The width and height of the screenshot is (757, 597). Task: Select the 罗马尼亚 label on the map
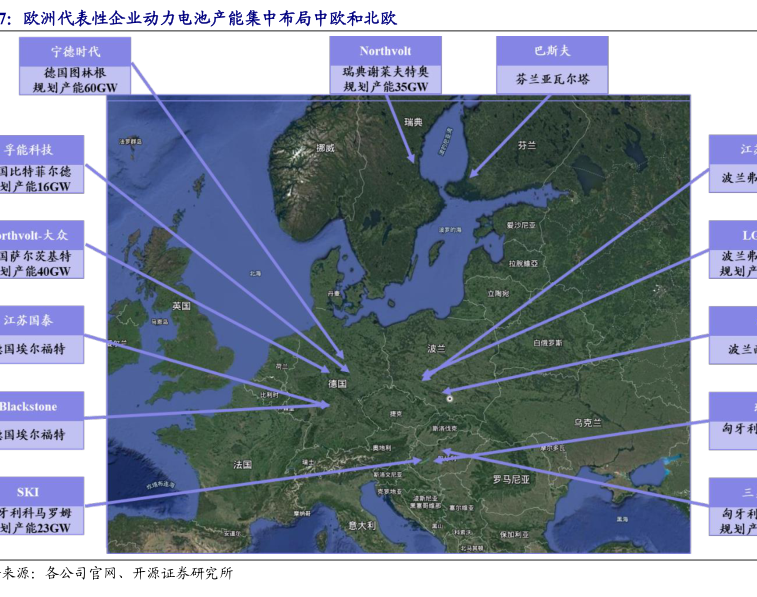tap(510, 480)
